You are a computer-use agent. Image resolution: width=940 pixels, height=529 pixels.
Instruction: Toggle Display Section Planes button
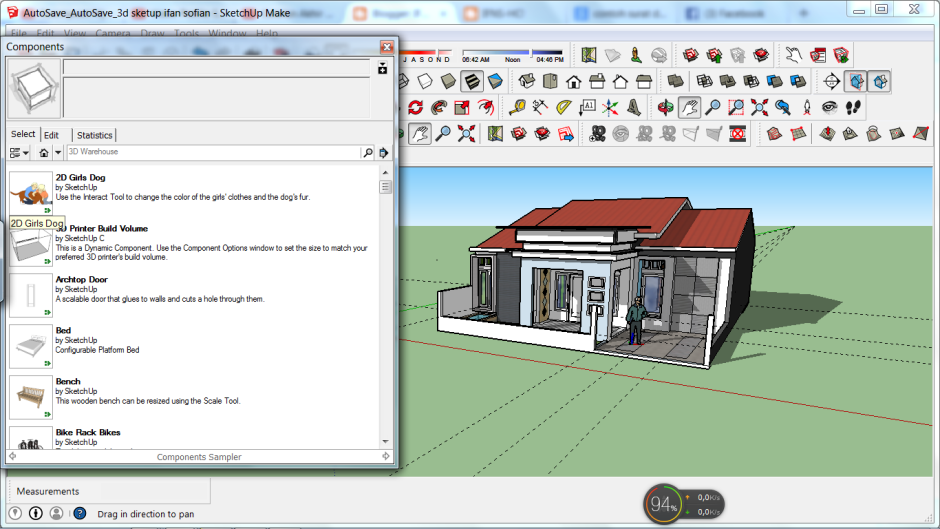(x=856, y=81)
